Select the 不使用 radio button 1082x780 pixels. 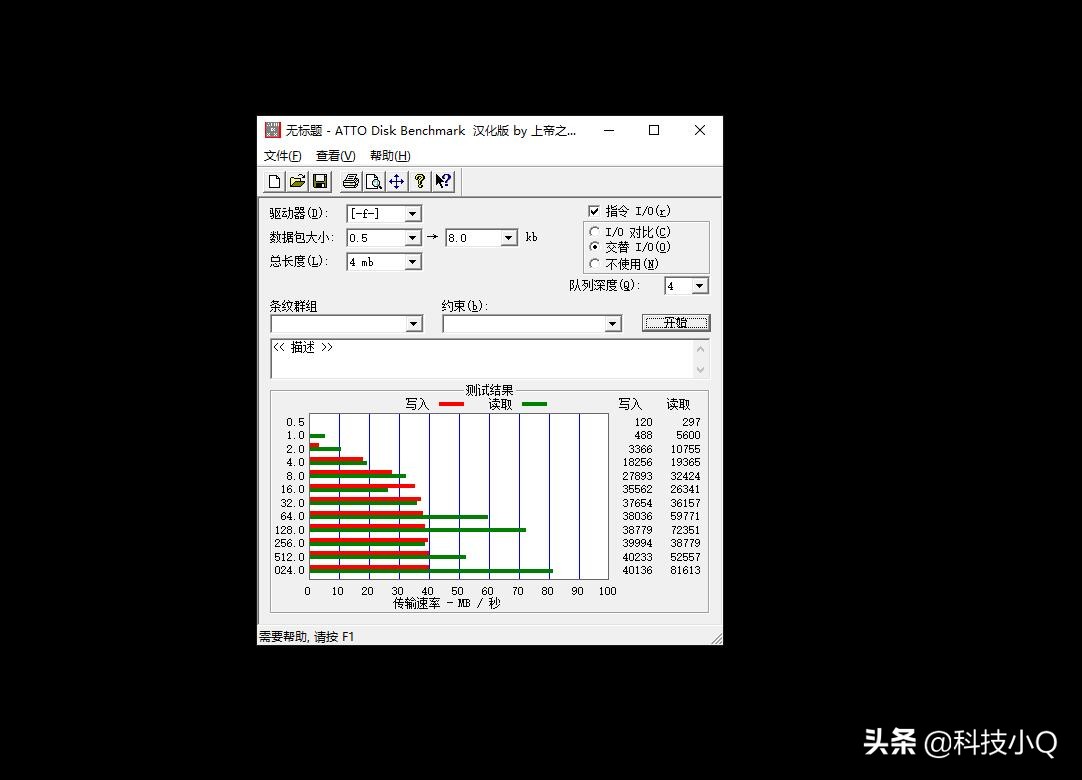point(594,264)
